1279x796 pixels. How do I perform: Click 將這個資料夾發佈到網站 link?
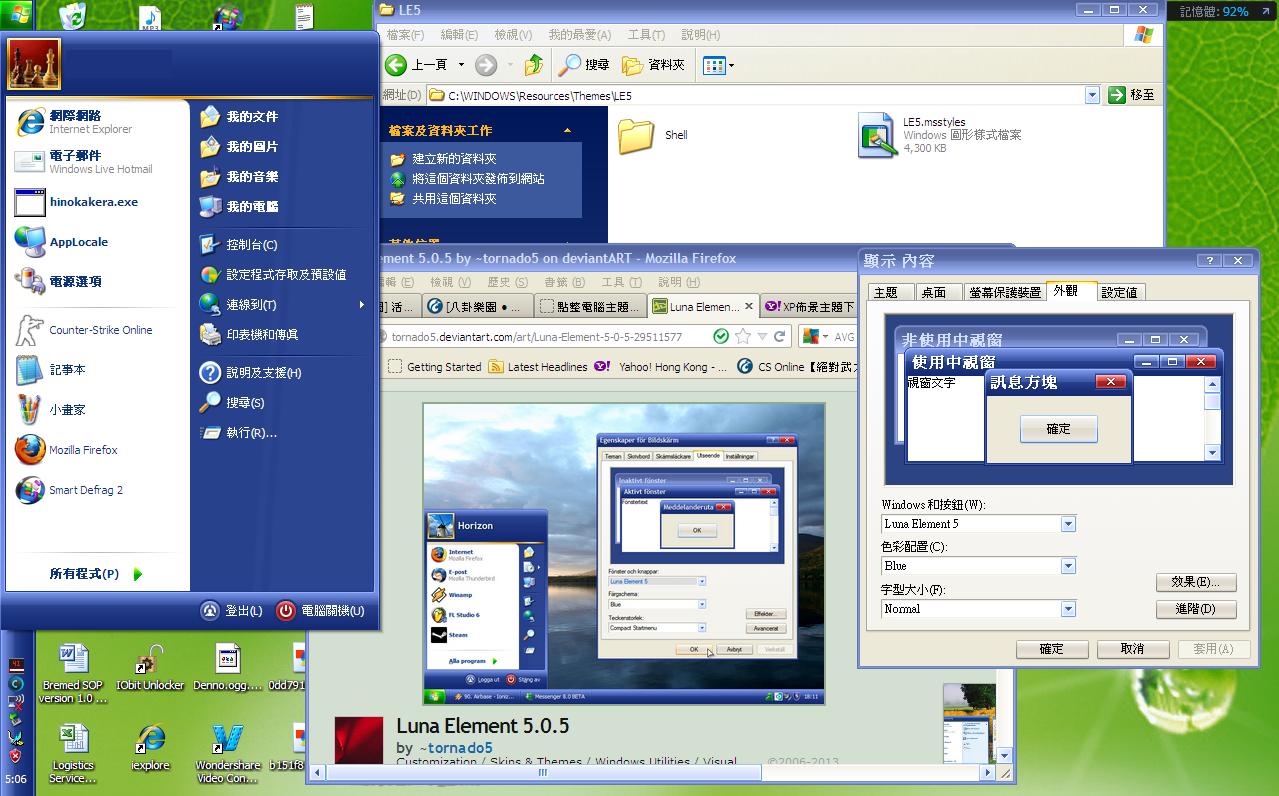[x=478, y=179]
